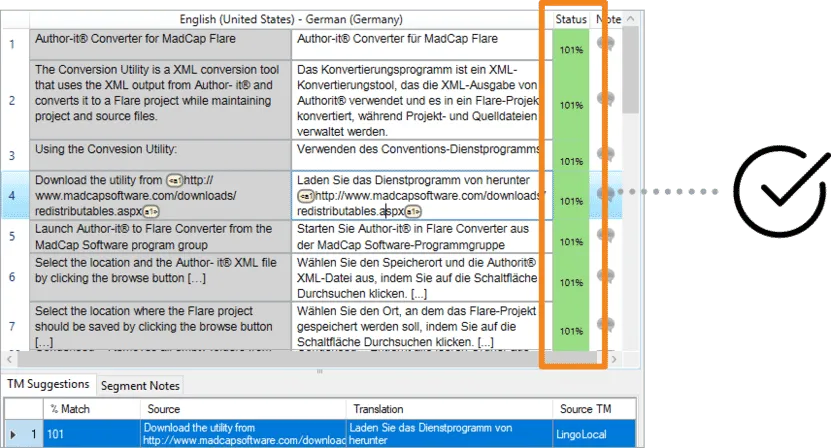Select row number 5 in the segment grid
Image resolution: width=831 pixels, height=448 pixels.
point(12,236)
